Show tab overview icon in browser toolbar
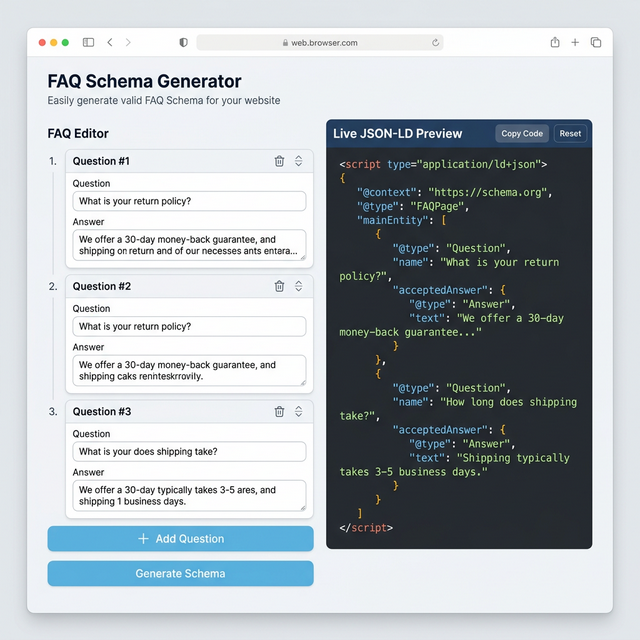640x640 pixels. 596,43
